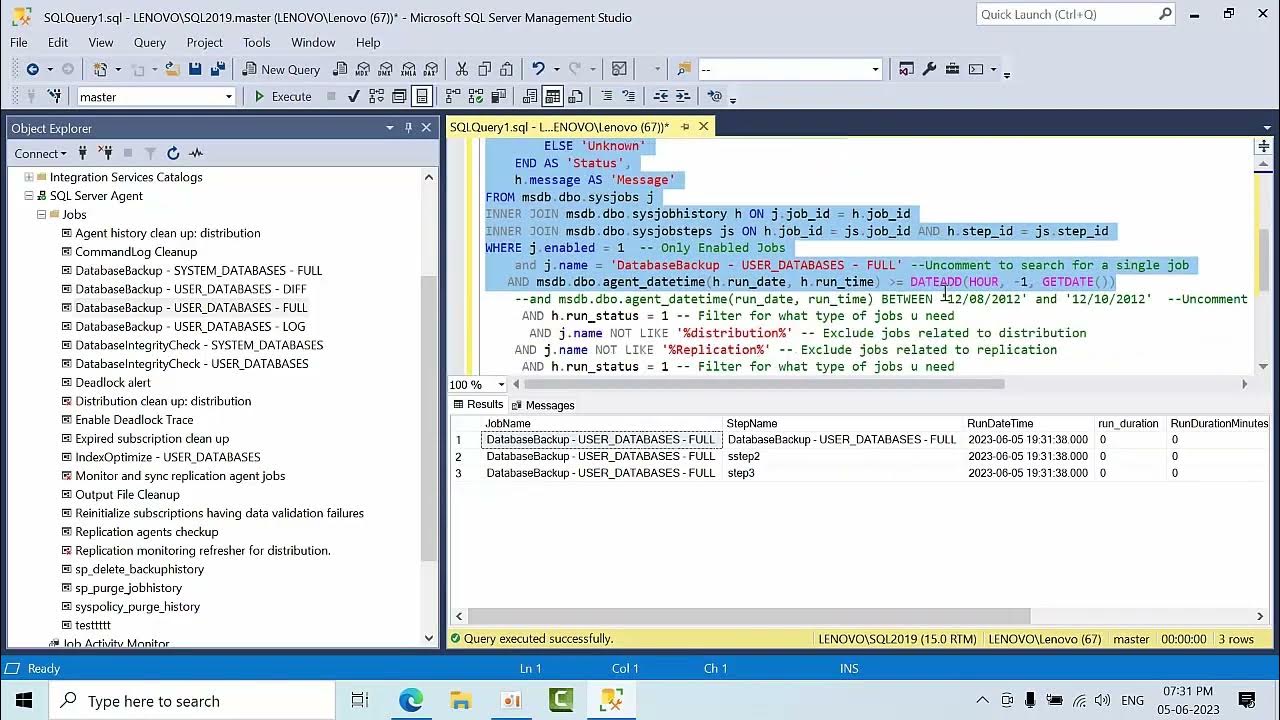Open the File menu

[19, 43]
